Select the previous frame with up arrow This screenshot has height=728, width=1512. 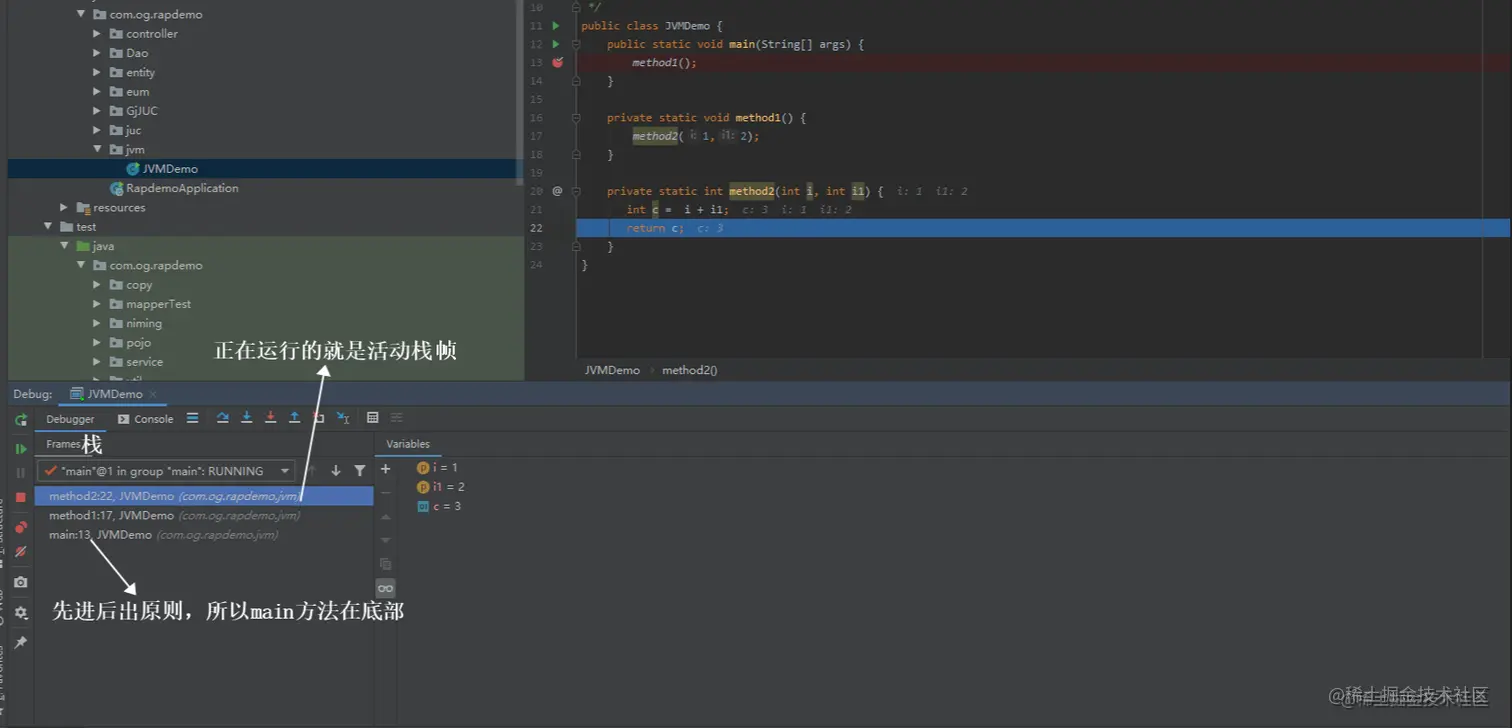(312, 471)
